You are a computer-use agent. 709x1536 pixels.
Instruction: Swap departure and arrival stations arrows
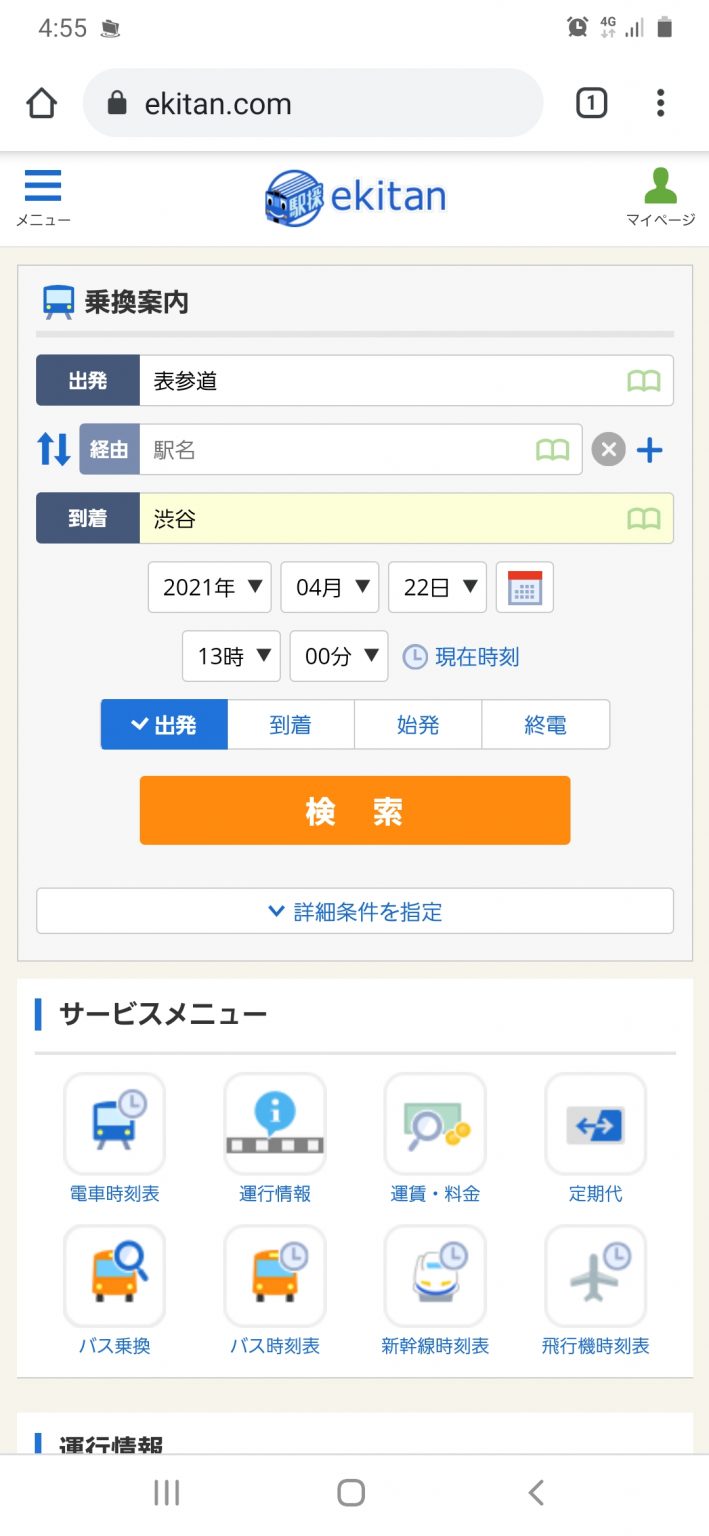tap(54, 450)
